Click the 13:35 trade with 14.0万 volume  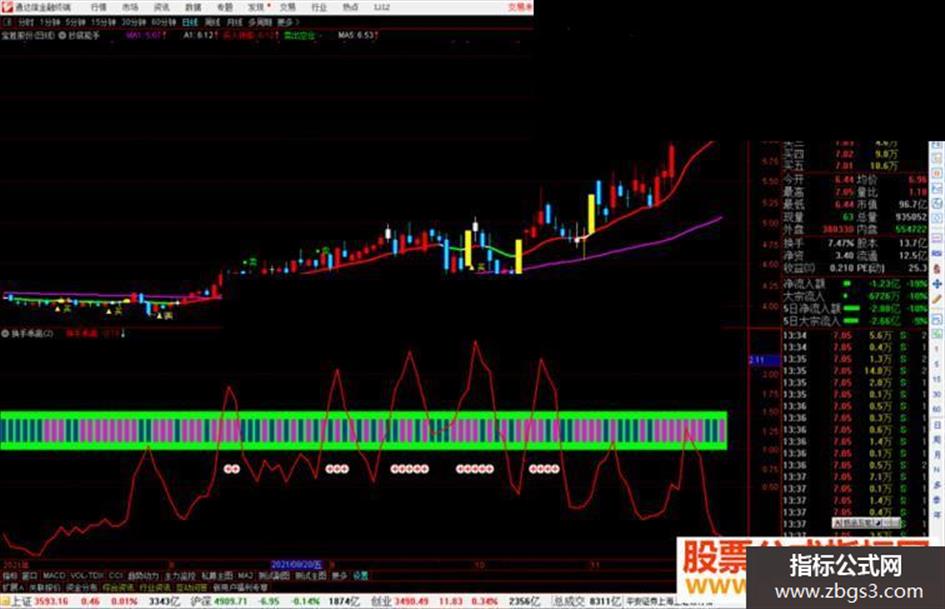pyautogui.click(x=855, y=371)
